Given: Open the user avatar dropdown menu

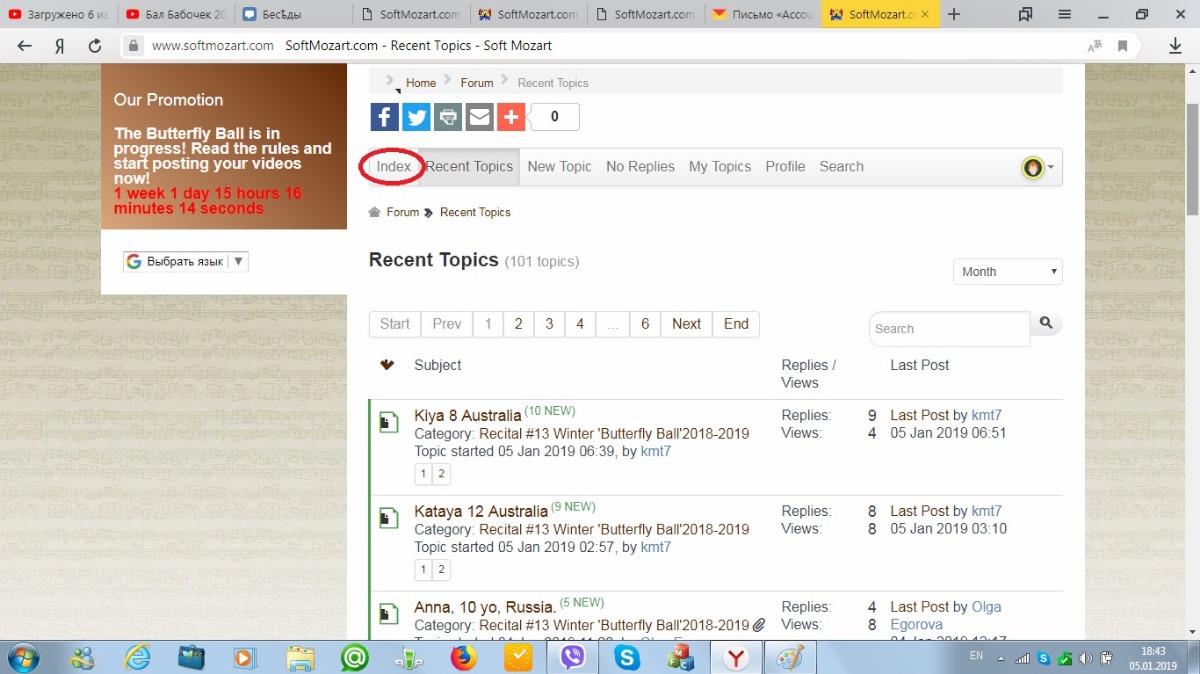Looking at the screenshot, I should point(1039,167).
